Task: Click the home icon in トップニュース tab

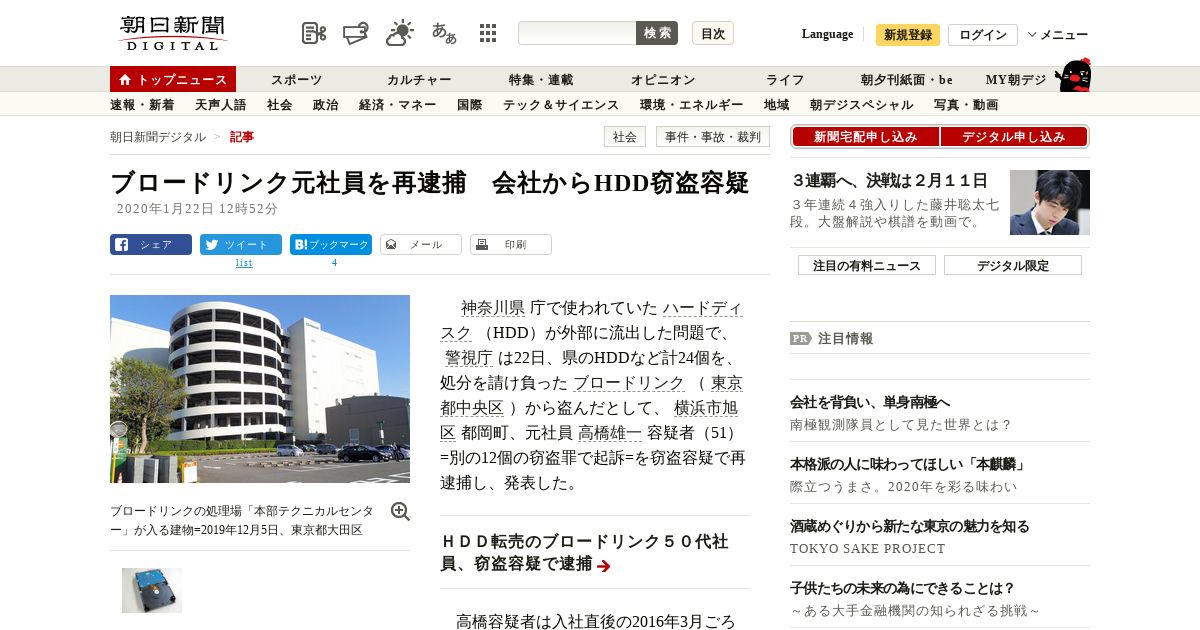Action: 125,79
